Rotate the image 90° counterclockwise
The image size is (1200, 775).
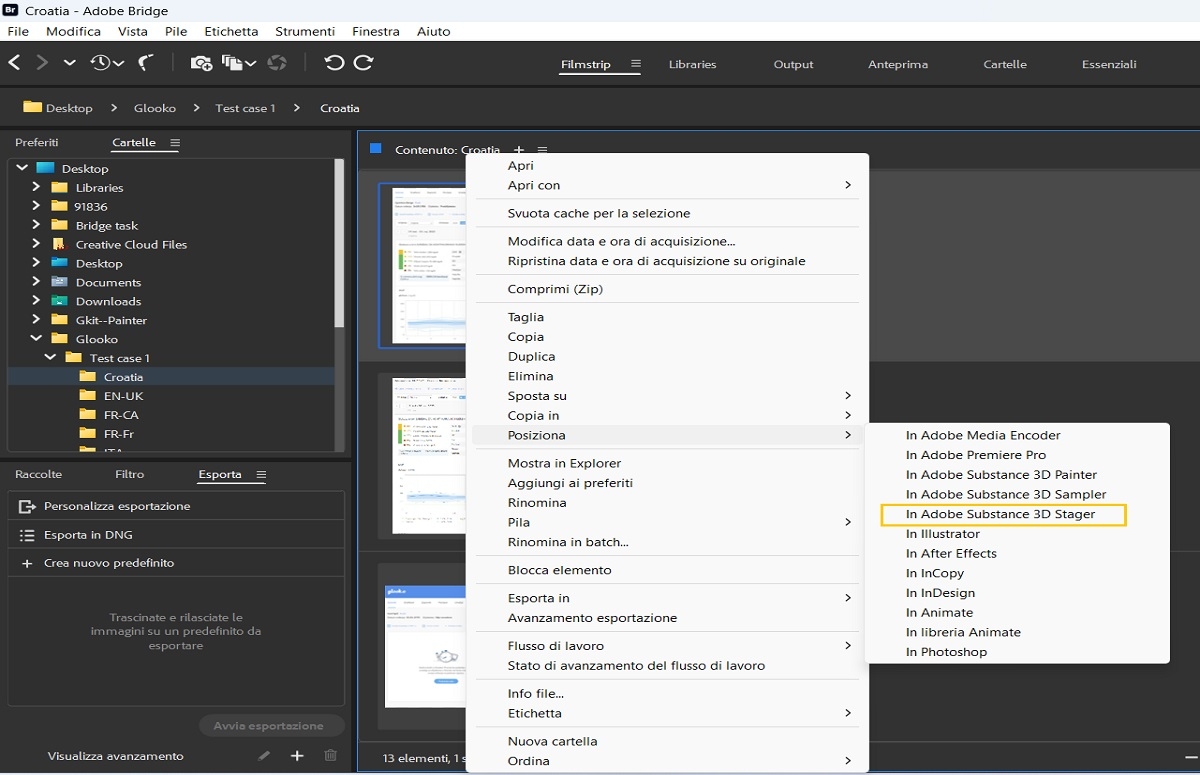[x=334, y=63]
